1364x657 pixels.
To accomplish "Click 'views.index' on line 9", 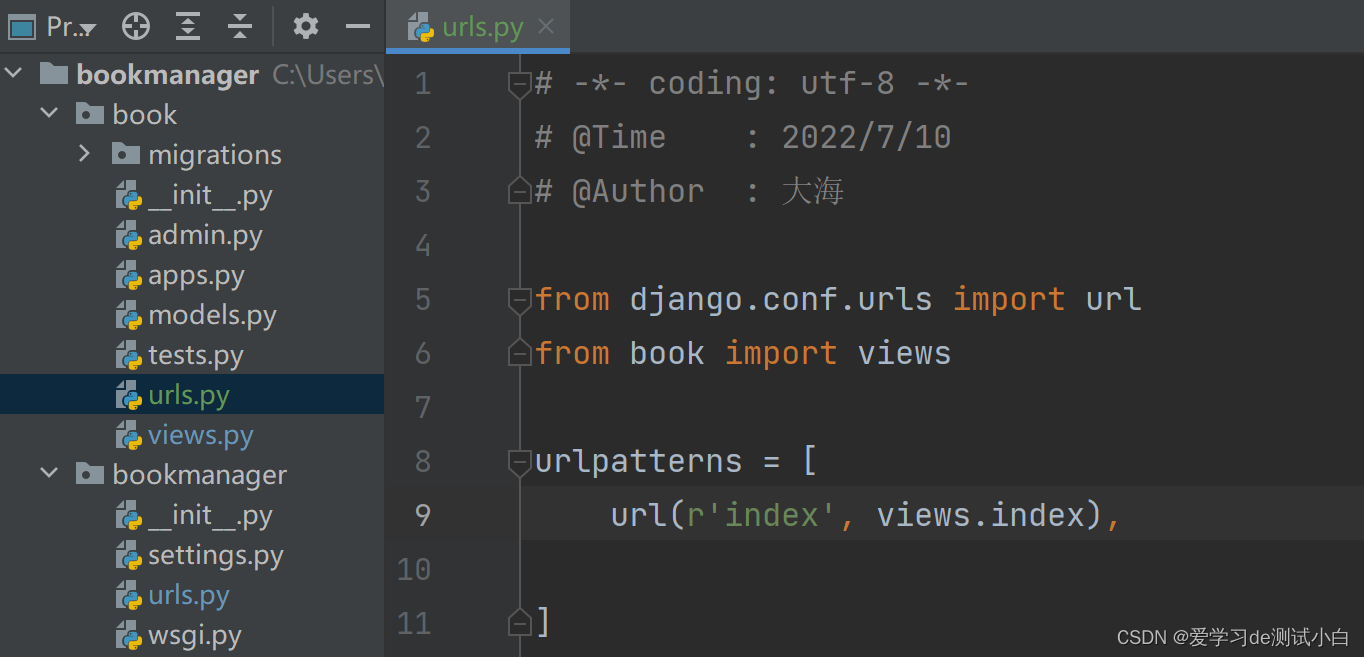I will [x=981, y=515].
